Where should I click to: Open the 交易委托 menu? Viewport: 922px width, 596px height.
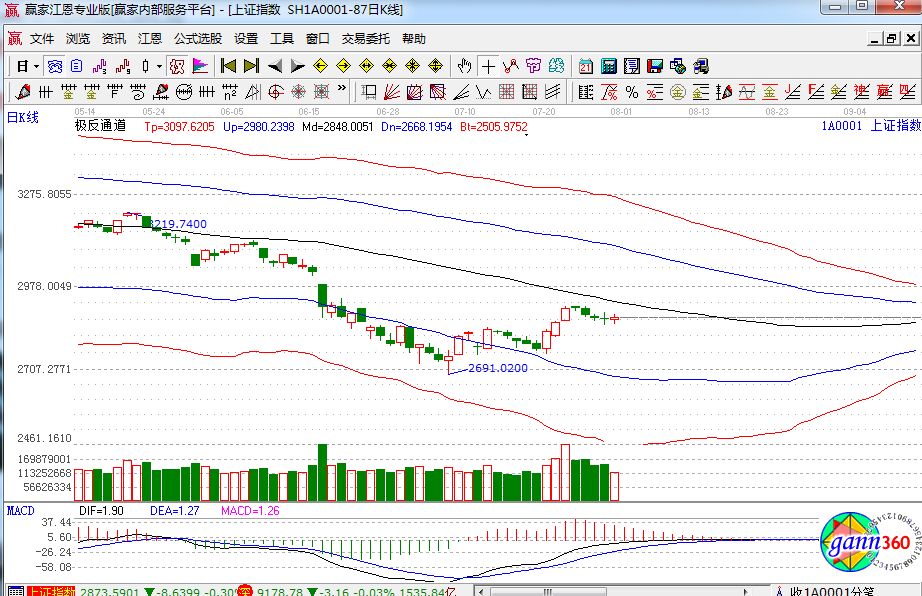[x=366, y=39]
